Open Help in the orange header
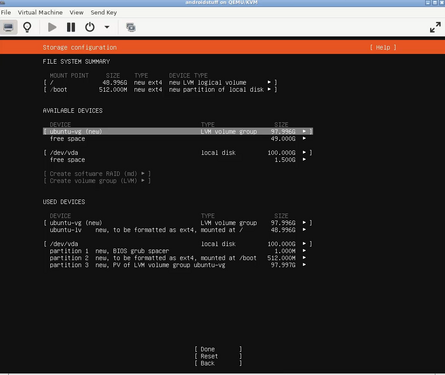This screenshot has width=445, height=375. [x=383, y=47]
